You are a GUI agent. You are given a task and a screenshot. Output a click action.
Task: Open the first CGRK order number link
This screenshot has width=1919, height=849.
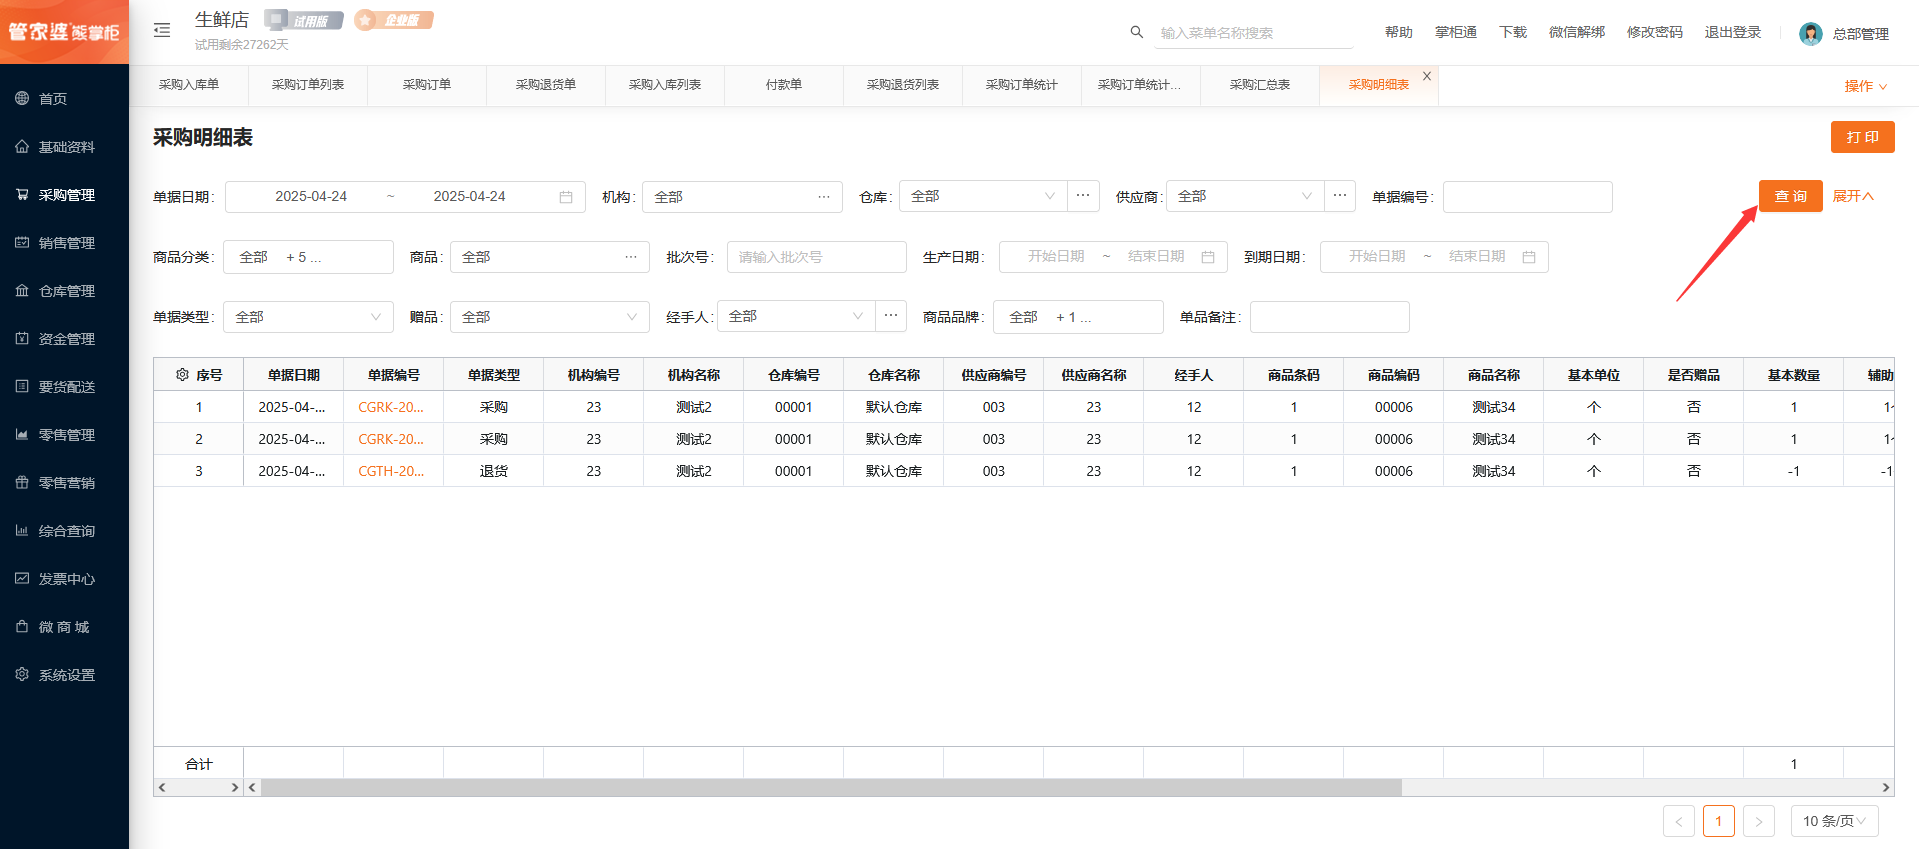pyautogui.click(x=391, y=407)
